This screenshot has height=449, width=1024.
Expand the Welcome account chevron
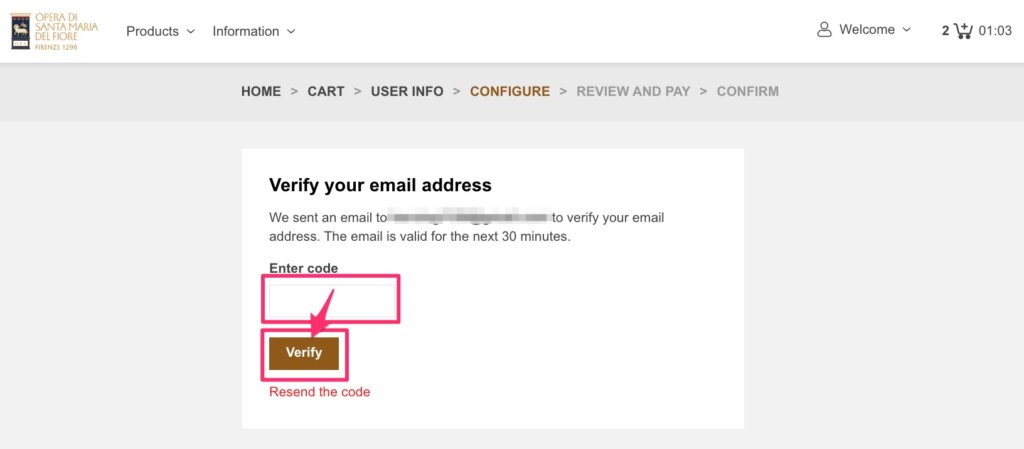pyautogui.click(x=906, y=29)
